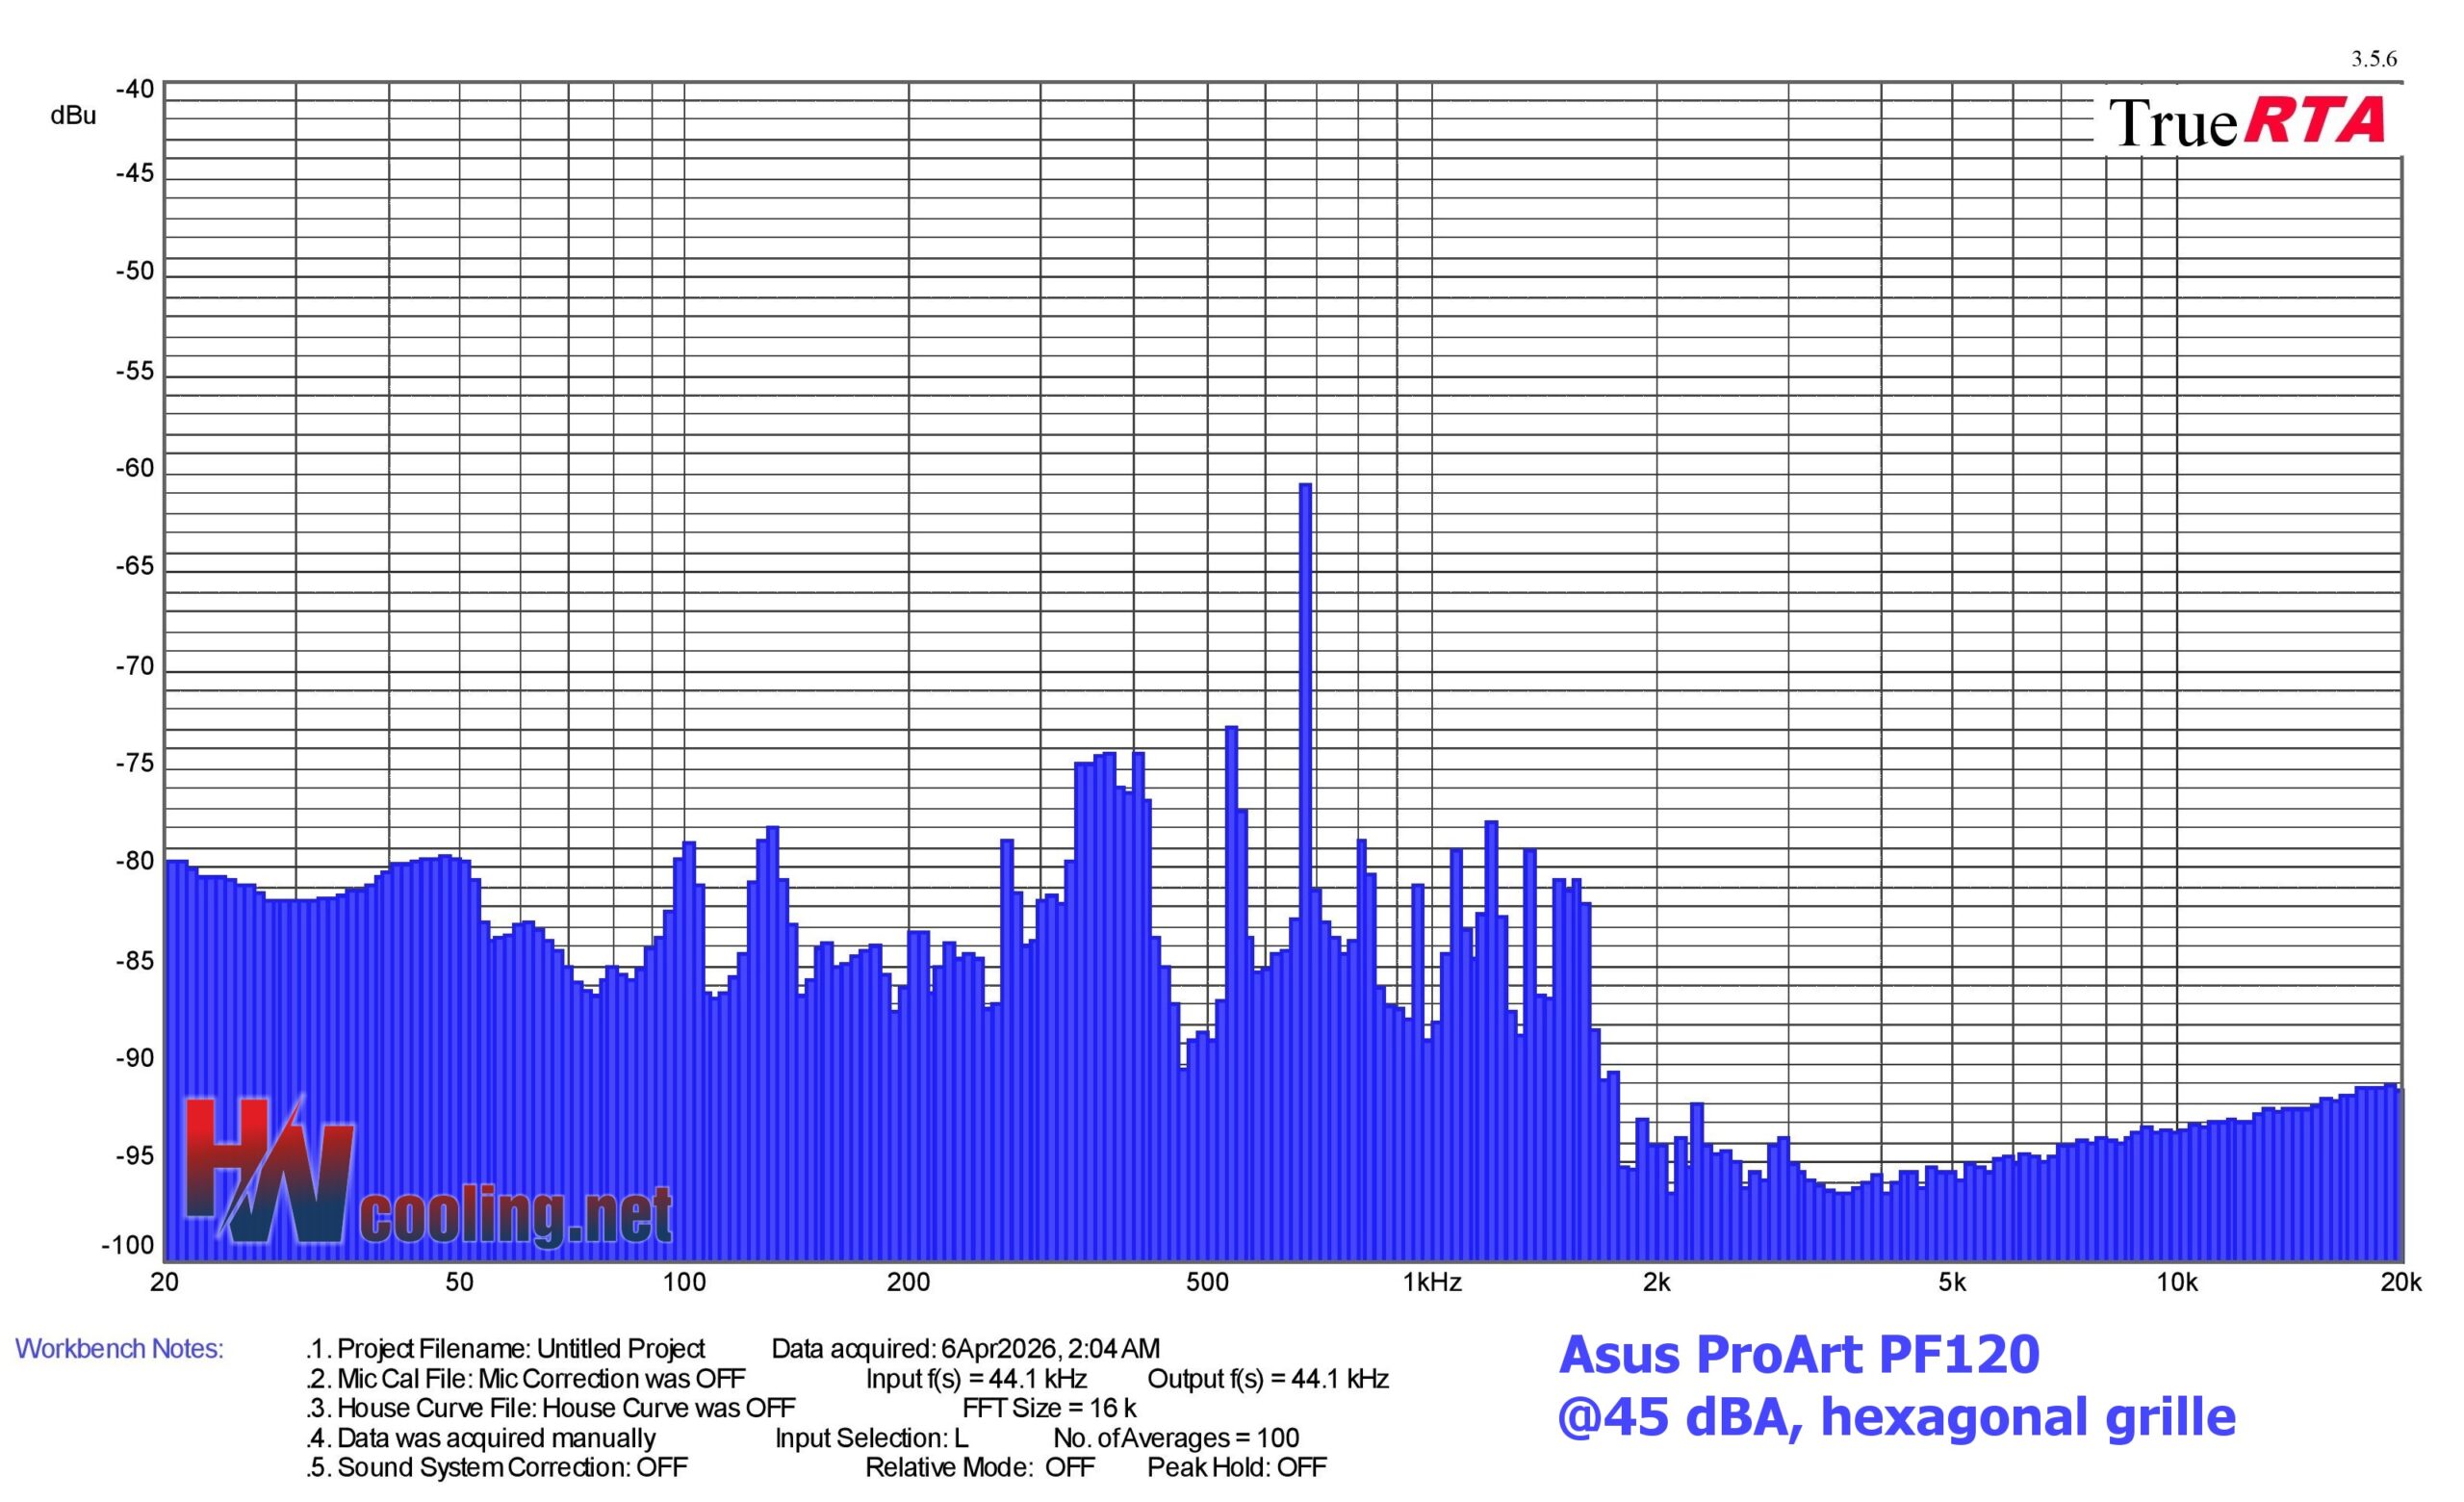Image resolution: width=2464 pixels, height=1502 pixels.
Task: Click the No. of Averages = 100 text
Action: 1176,1438
